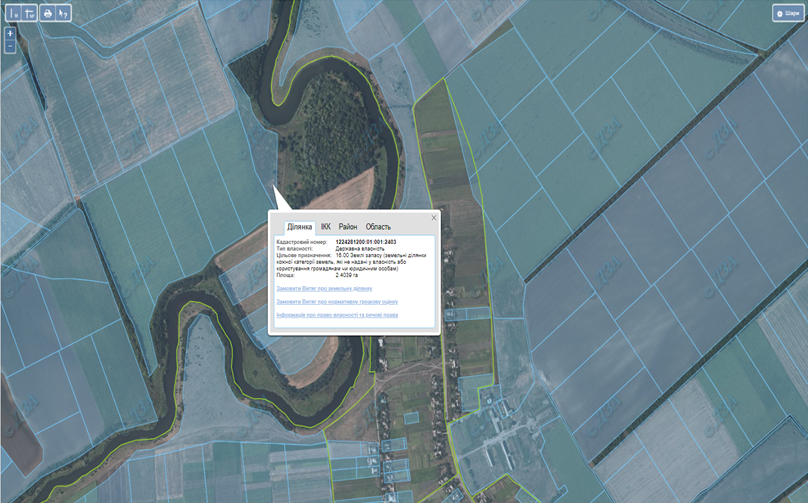
Task: Activate the parcel info pointer tool
Action: click(x=64, y=13)
